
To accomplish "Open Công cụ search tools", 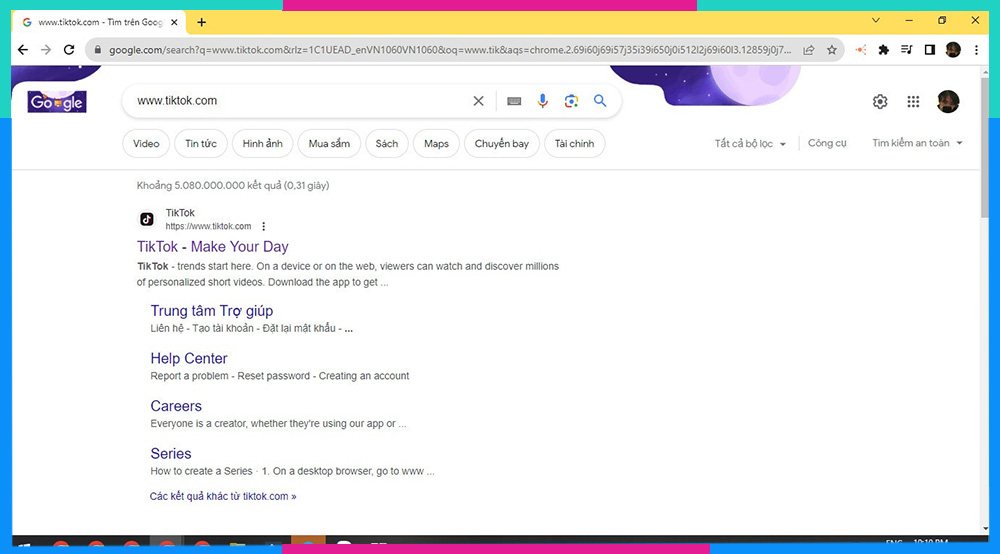I will [827, 143].
